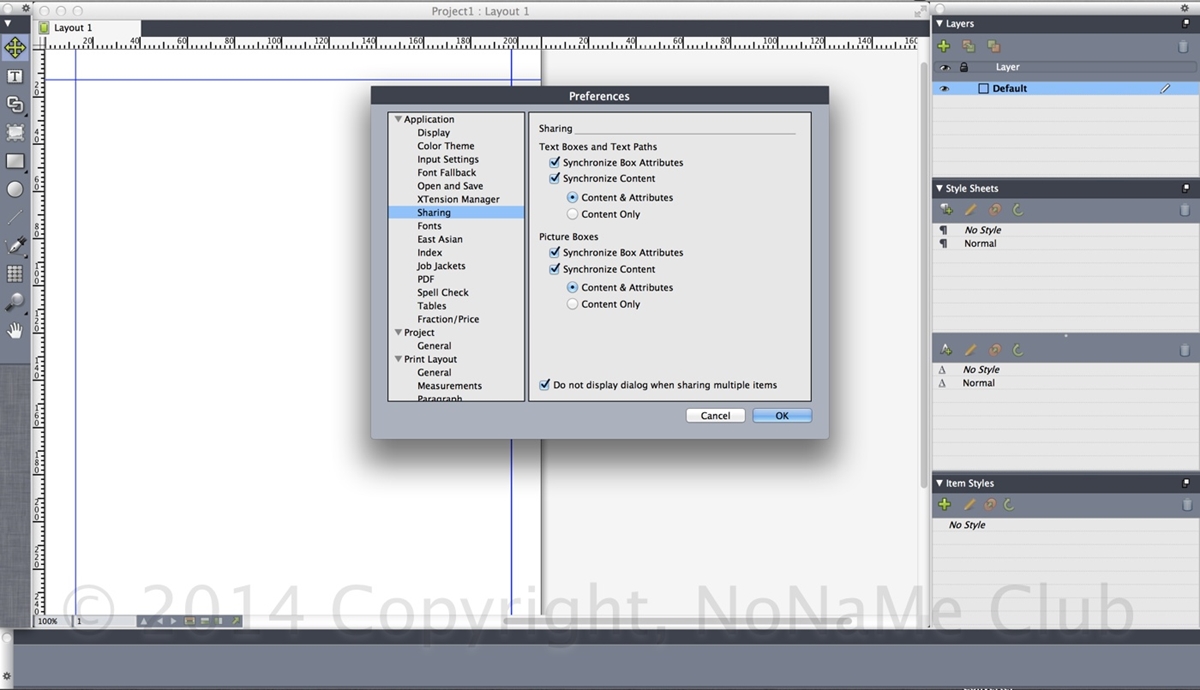Click the Layers panel trash icon

pos(1184,46)
